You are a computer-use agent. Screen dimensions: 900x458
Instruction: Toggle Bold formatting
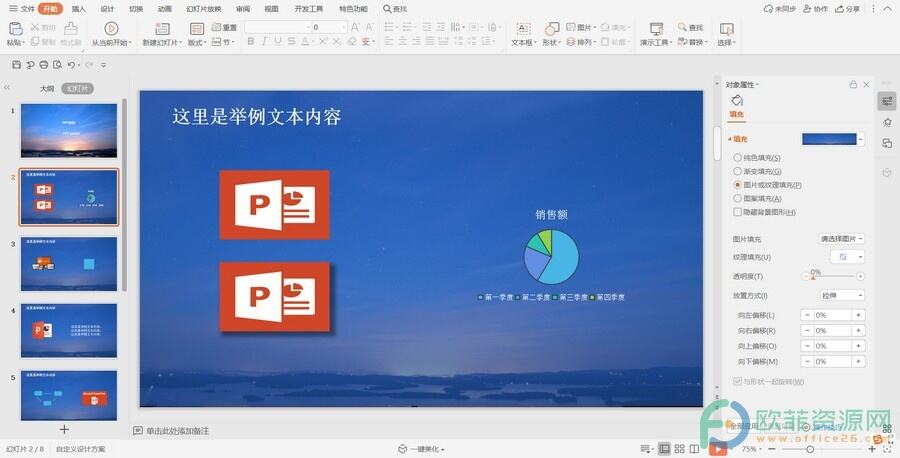(x=251, y=41)
